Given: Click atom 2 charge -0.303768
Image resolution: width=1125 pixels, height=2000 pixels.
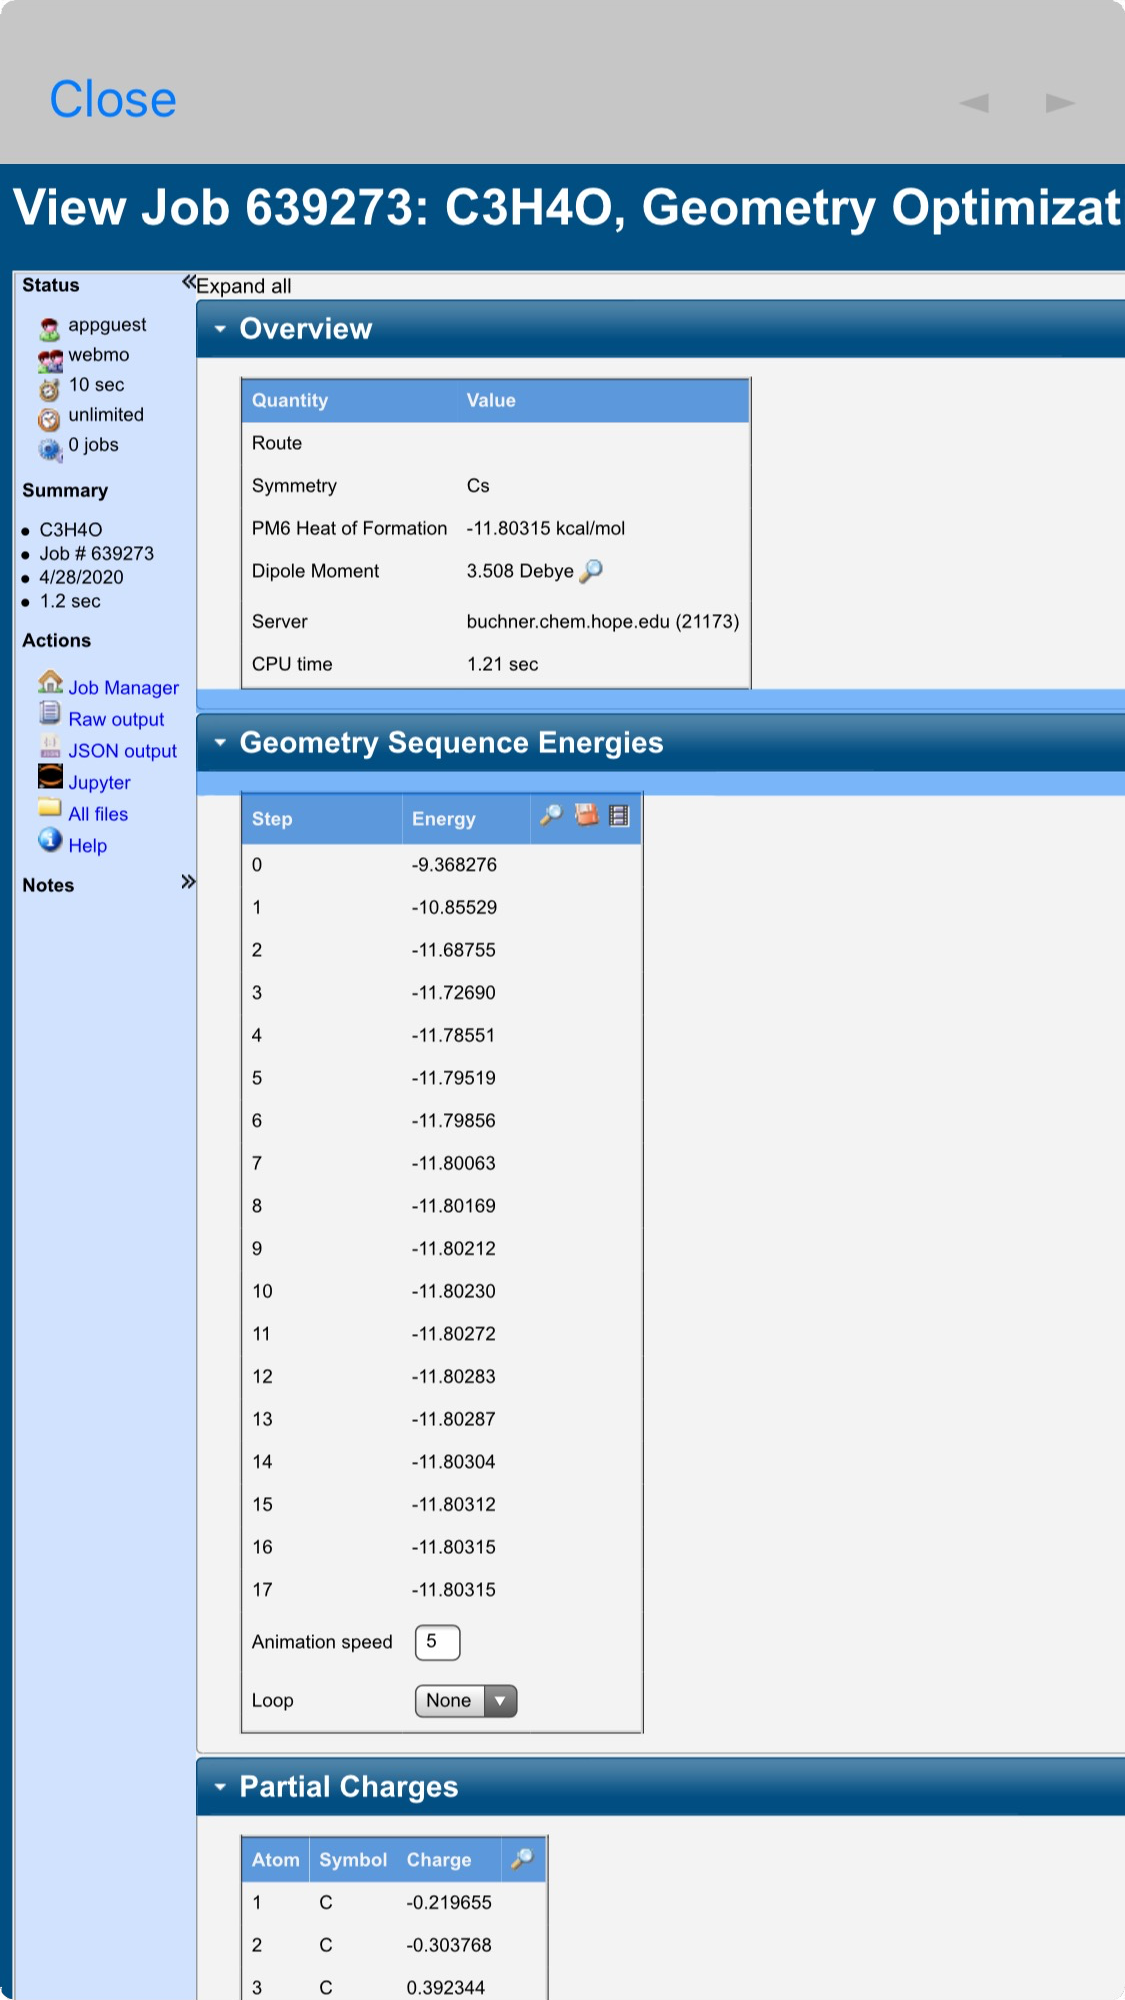Looking at the screenshot, I should pos(449,1945).
